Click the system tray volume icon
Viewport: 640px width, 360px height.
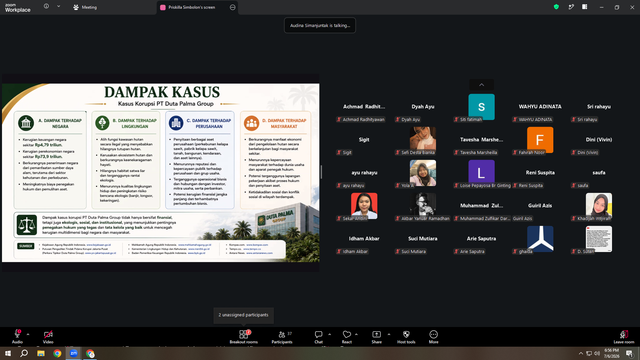point(597,353)
